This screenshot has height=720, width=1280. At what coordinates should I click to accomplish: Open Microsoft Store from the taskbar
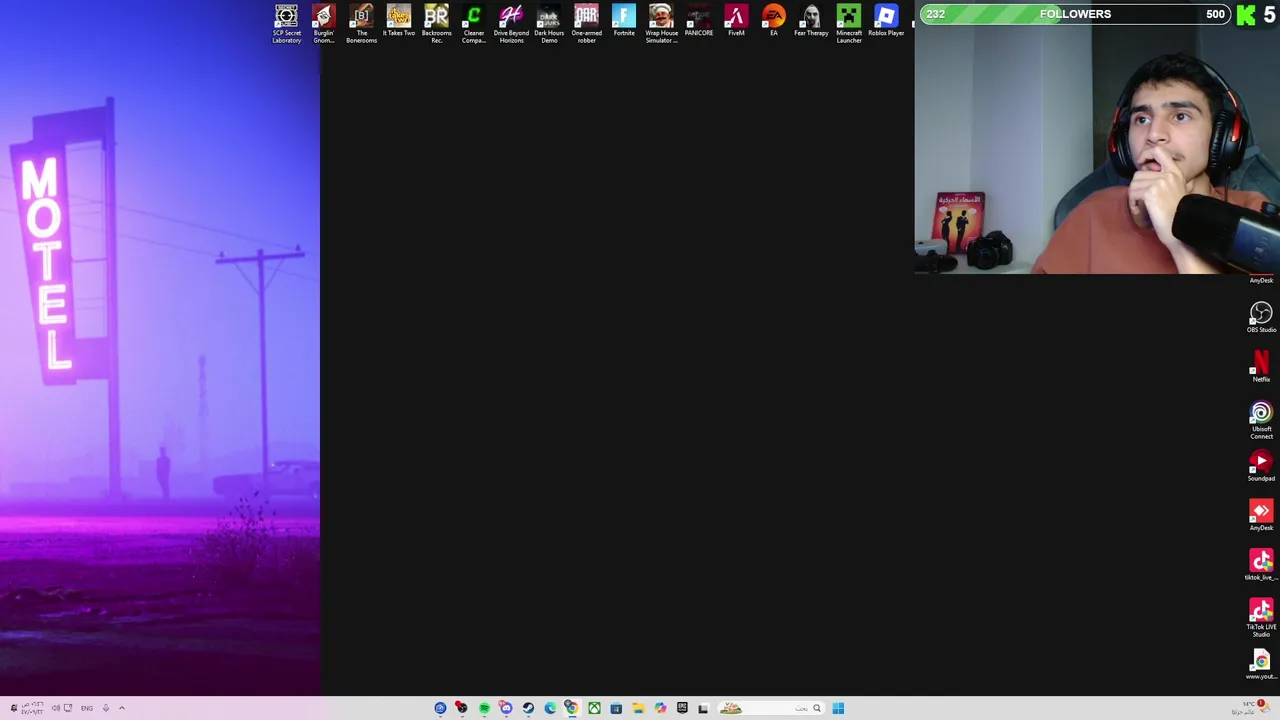(616, 708)
